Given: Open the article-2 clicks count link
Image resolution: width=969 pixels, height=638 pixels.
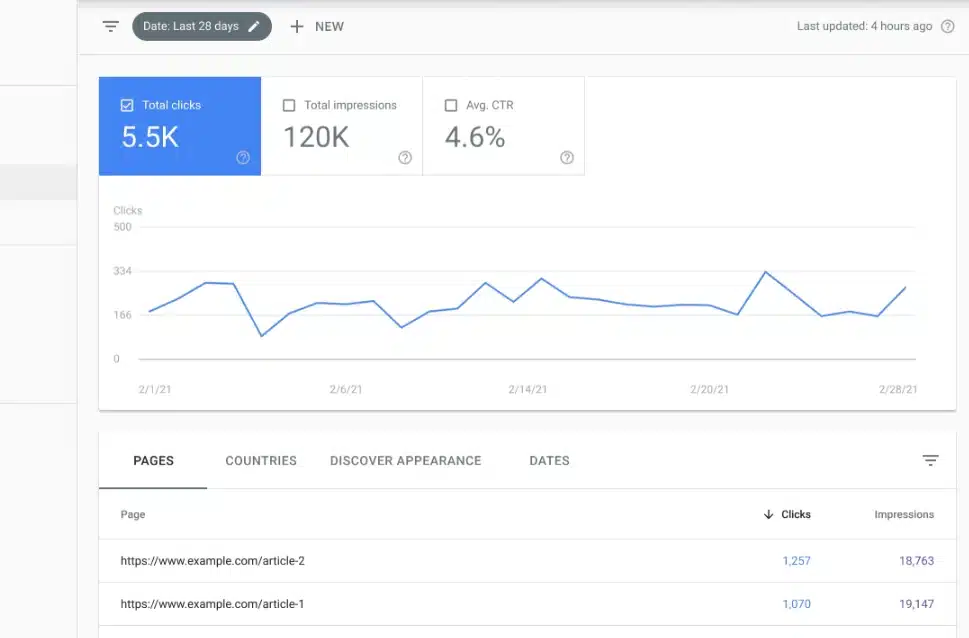Looking at the screenshot, I should click(796, 560).
